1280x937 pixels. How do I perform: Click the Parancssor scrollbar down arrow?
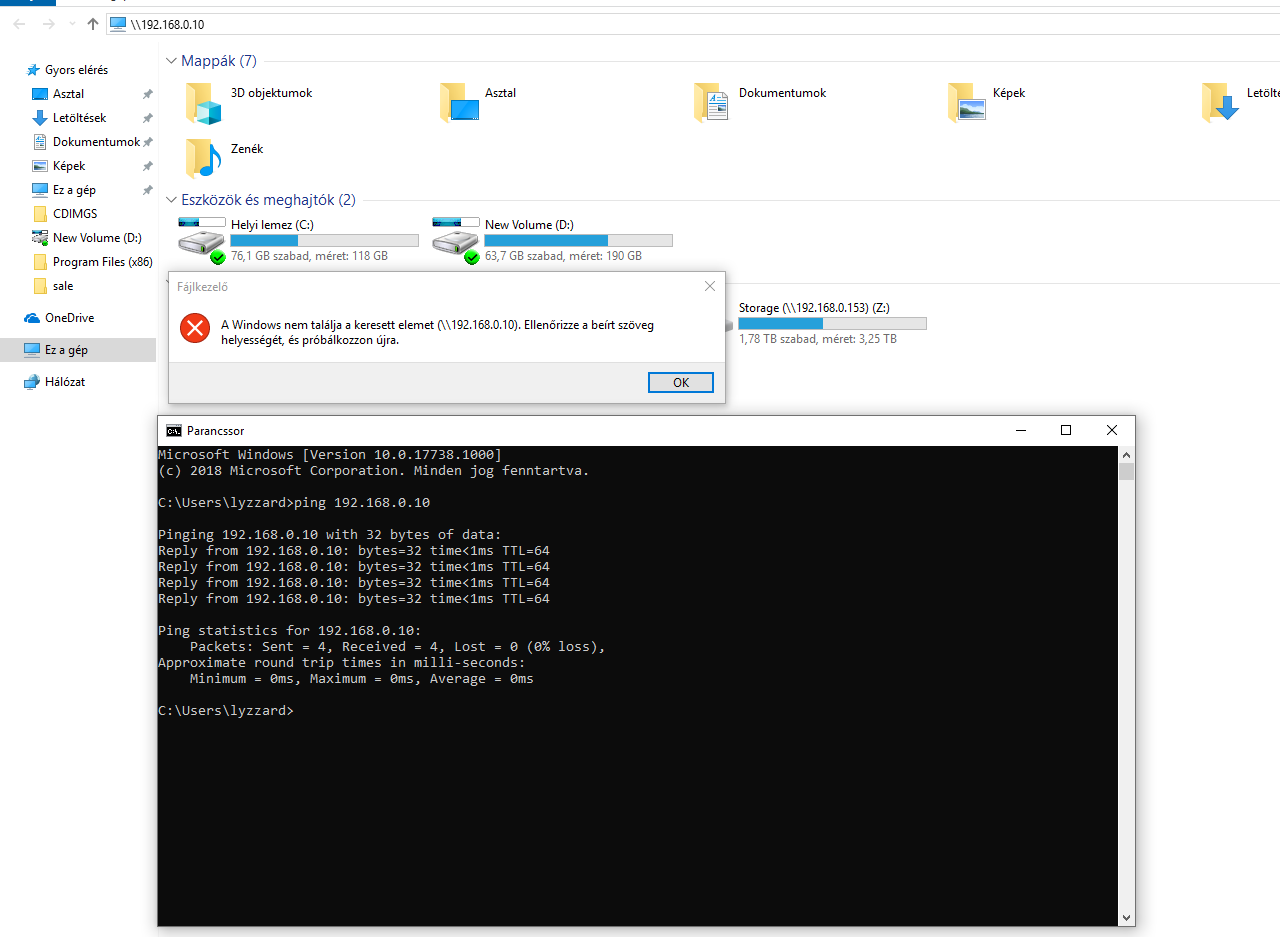click(x=1127, y=917)
